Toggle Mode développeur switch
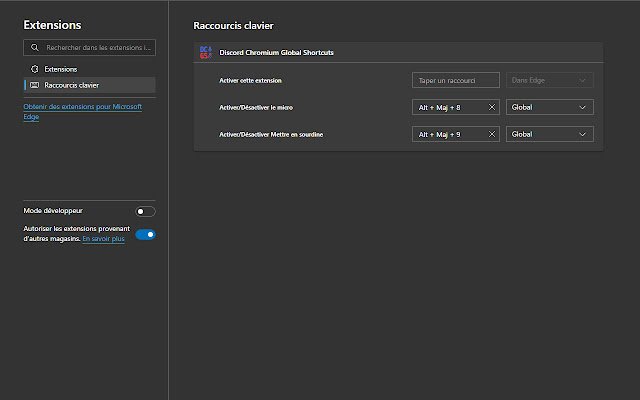640x400 pixels. point(145,211)
